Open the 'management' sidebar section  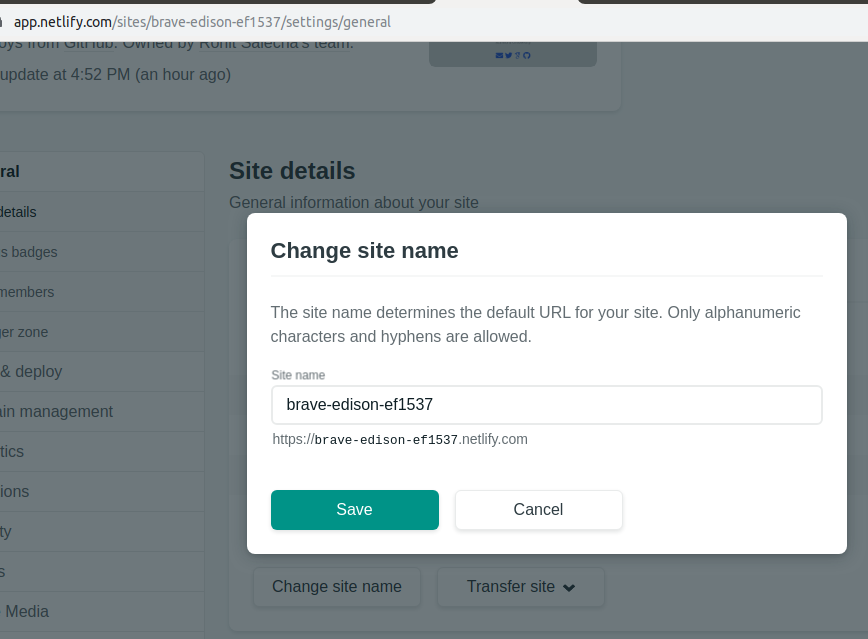point(100,411)
